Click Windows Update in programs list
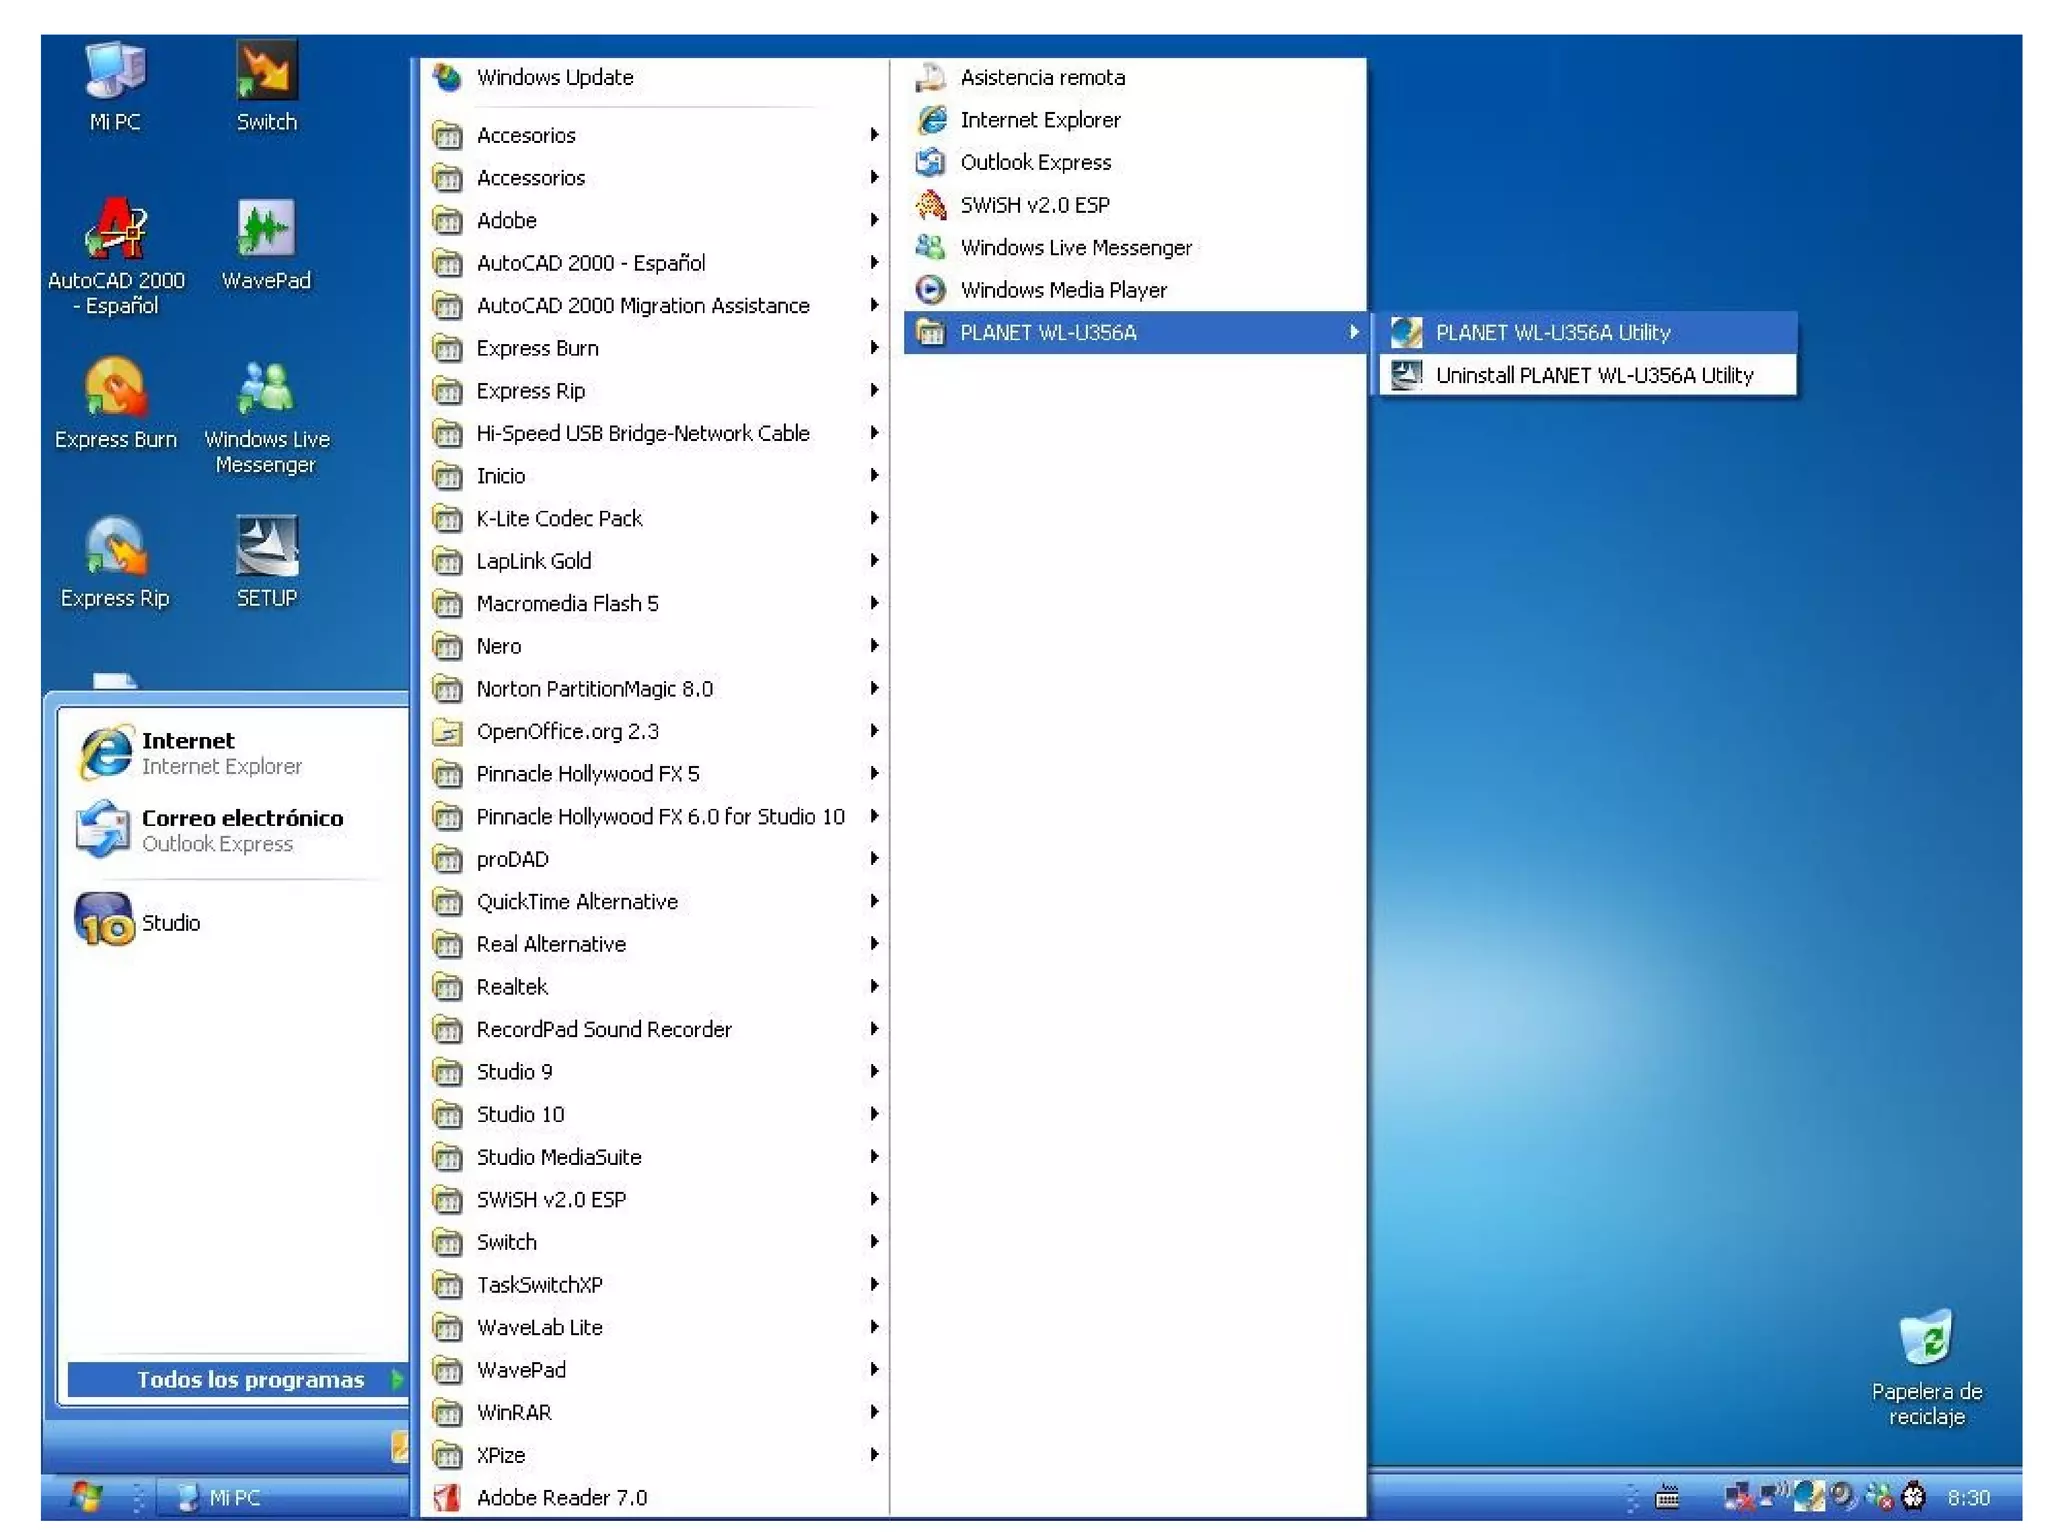This screenshot has width=2048, height=1535. (554, 77)
